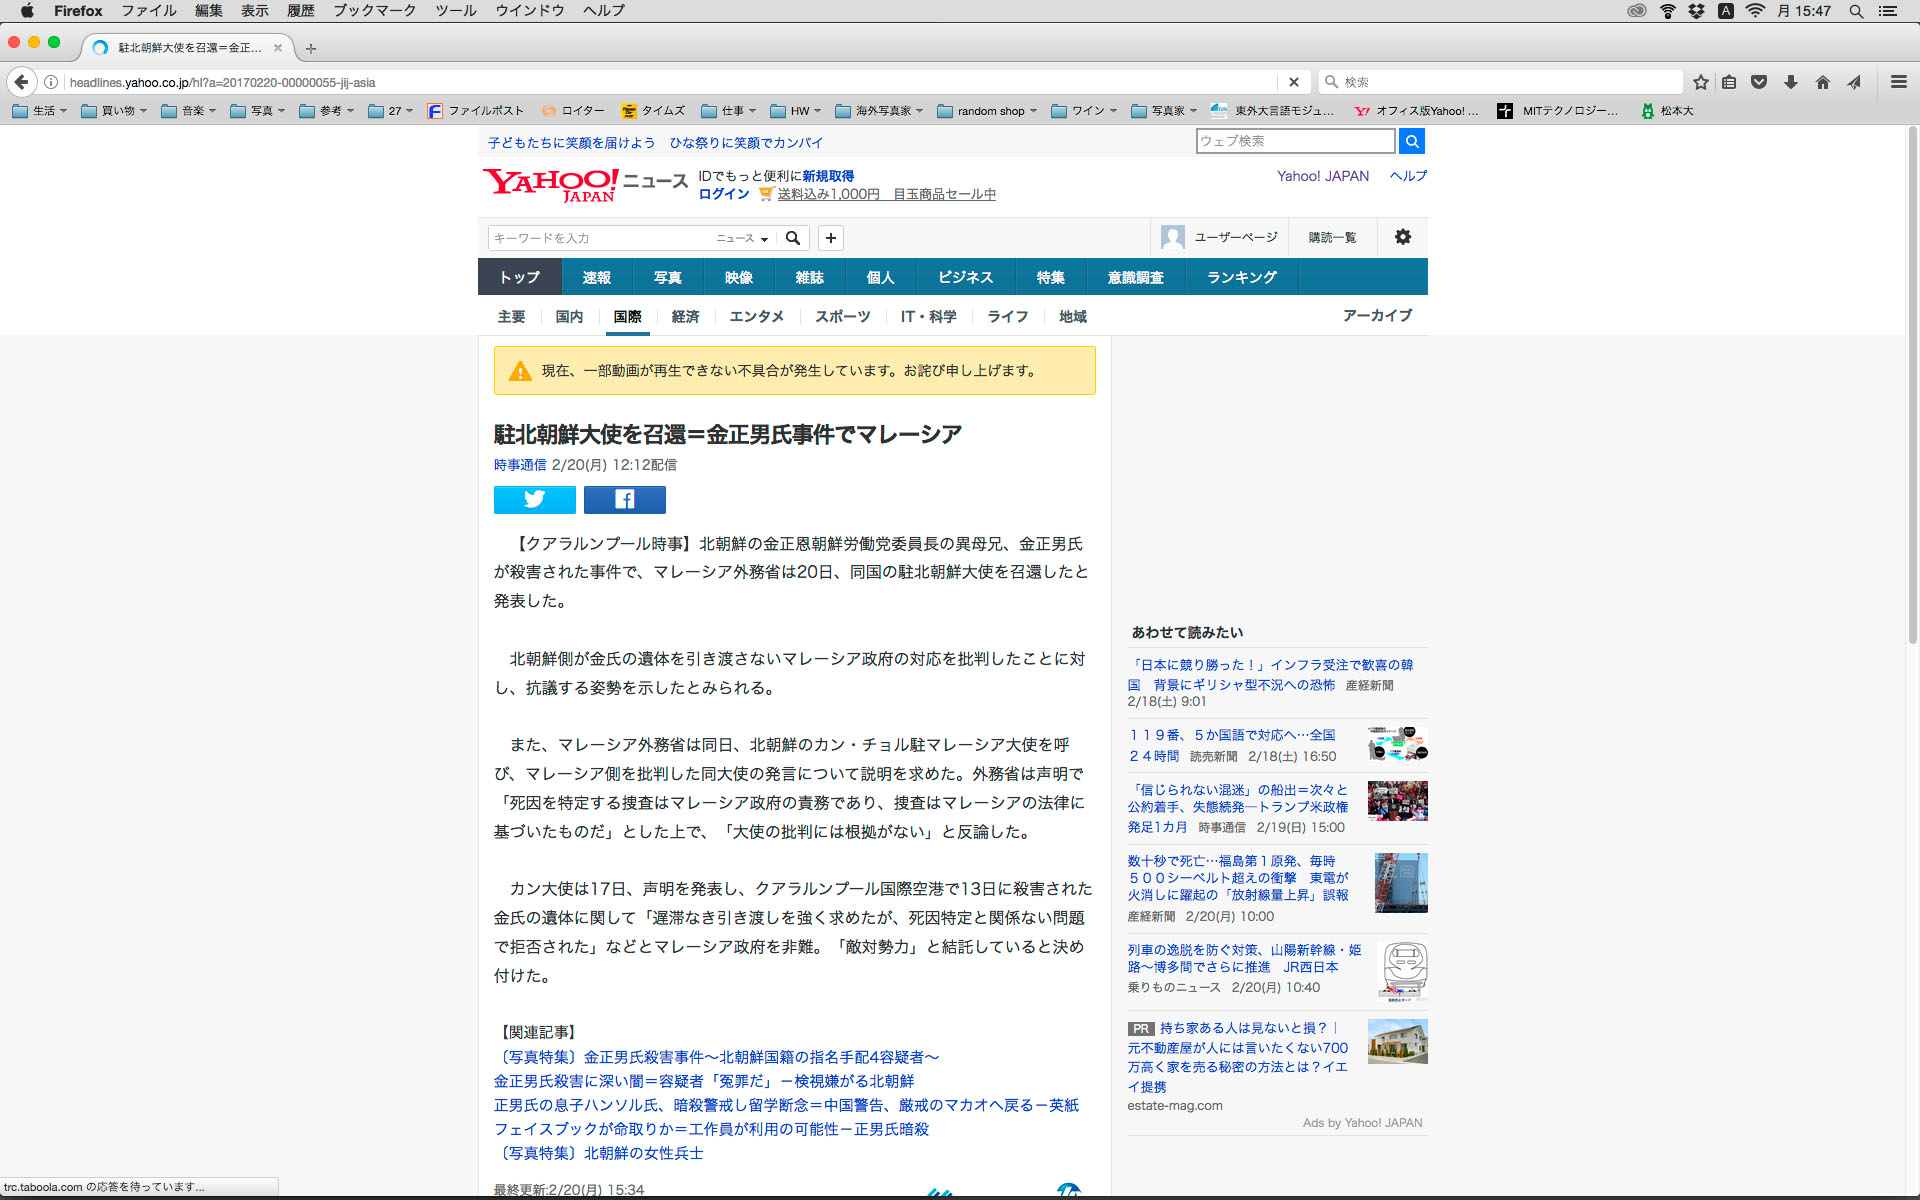Click the Firefox home toolbar icon
The image size is (1920, 1200).
point(1822,82)
